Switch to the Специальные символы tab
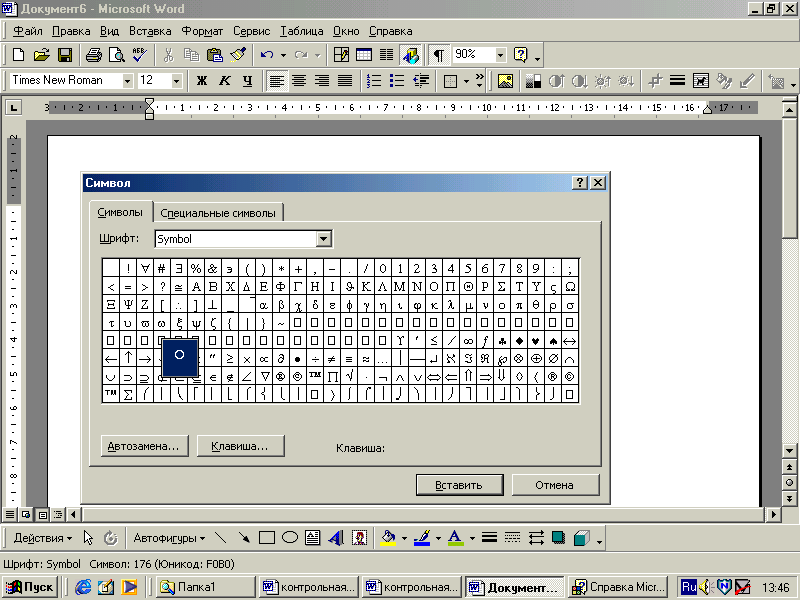Screen dimensions: 800x600 218,213
